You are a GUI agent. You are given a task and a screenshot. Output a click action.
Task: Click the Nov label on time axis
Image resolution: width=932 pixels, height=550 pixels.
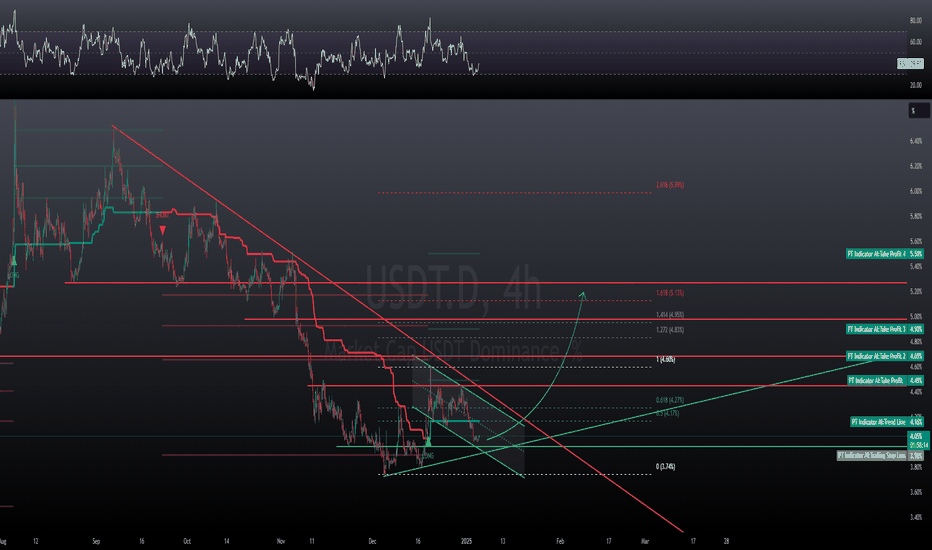[281, 541]
